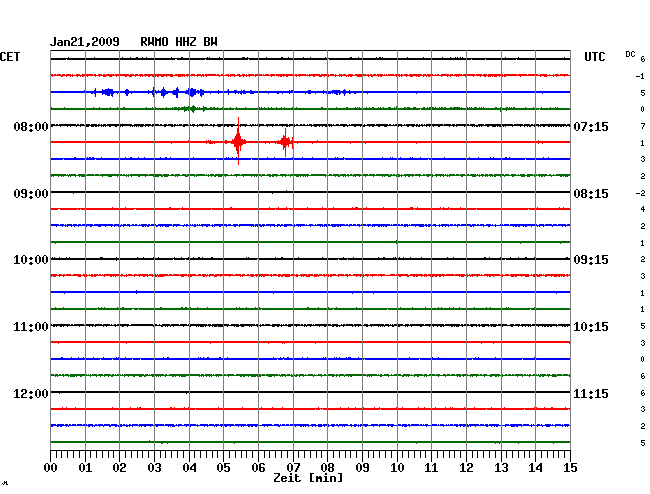Click the UTC timezone label

[x=594, y=57]
